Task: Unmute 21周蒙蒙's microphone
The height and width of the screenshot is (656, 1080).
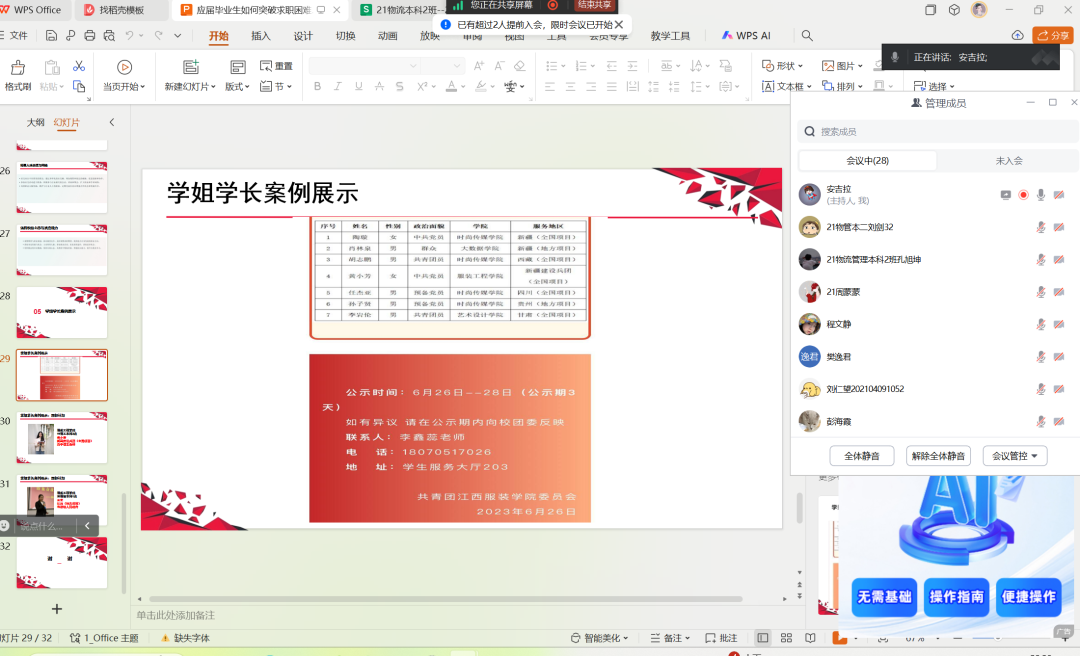Action: click(1041, 292)
